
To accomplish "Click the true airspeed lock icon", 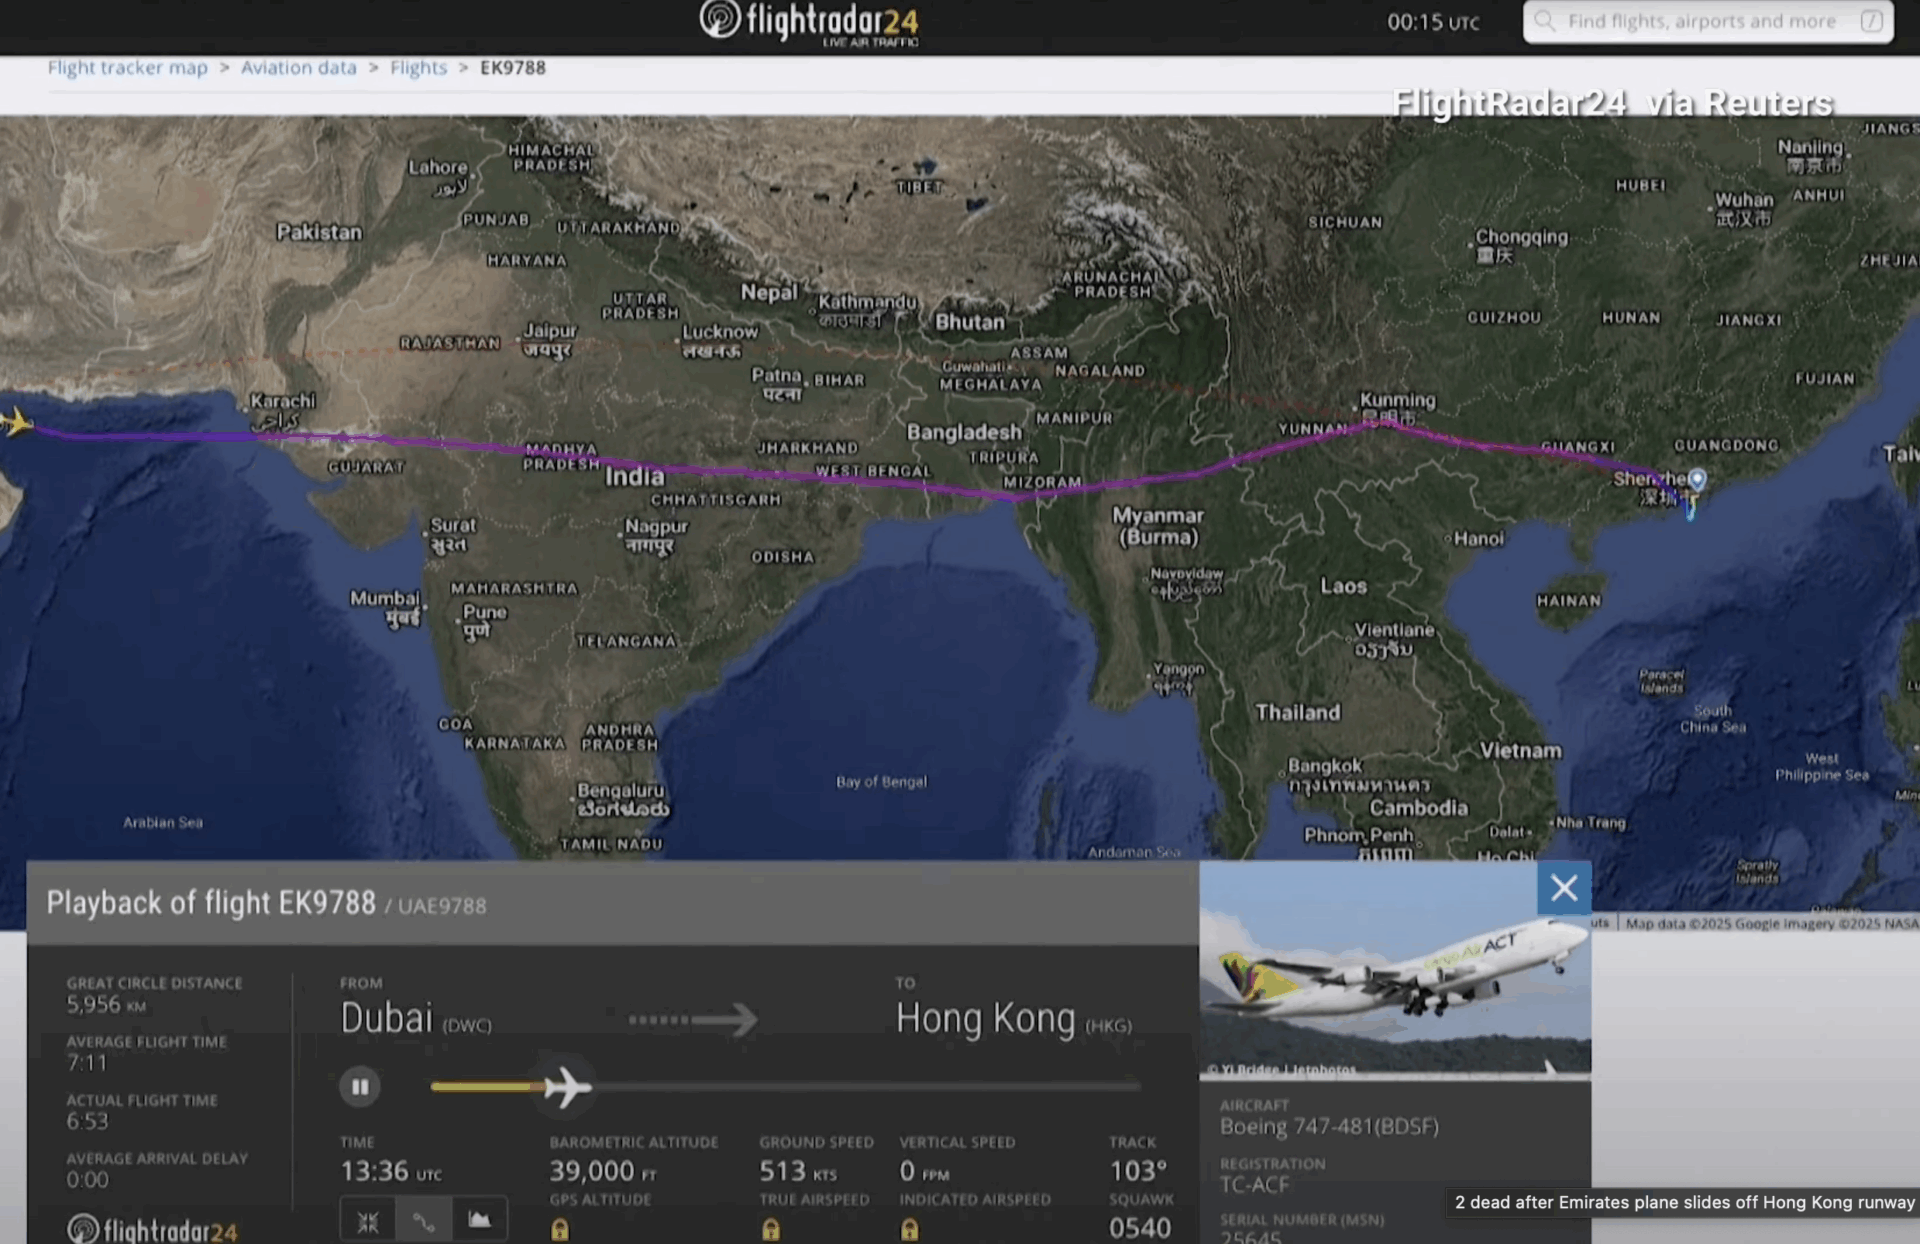I will 771,1230.
